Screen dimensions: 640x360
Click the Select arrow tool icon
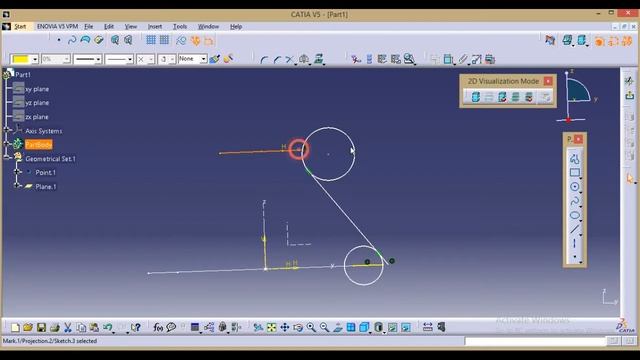click(x=629, y=178)
